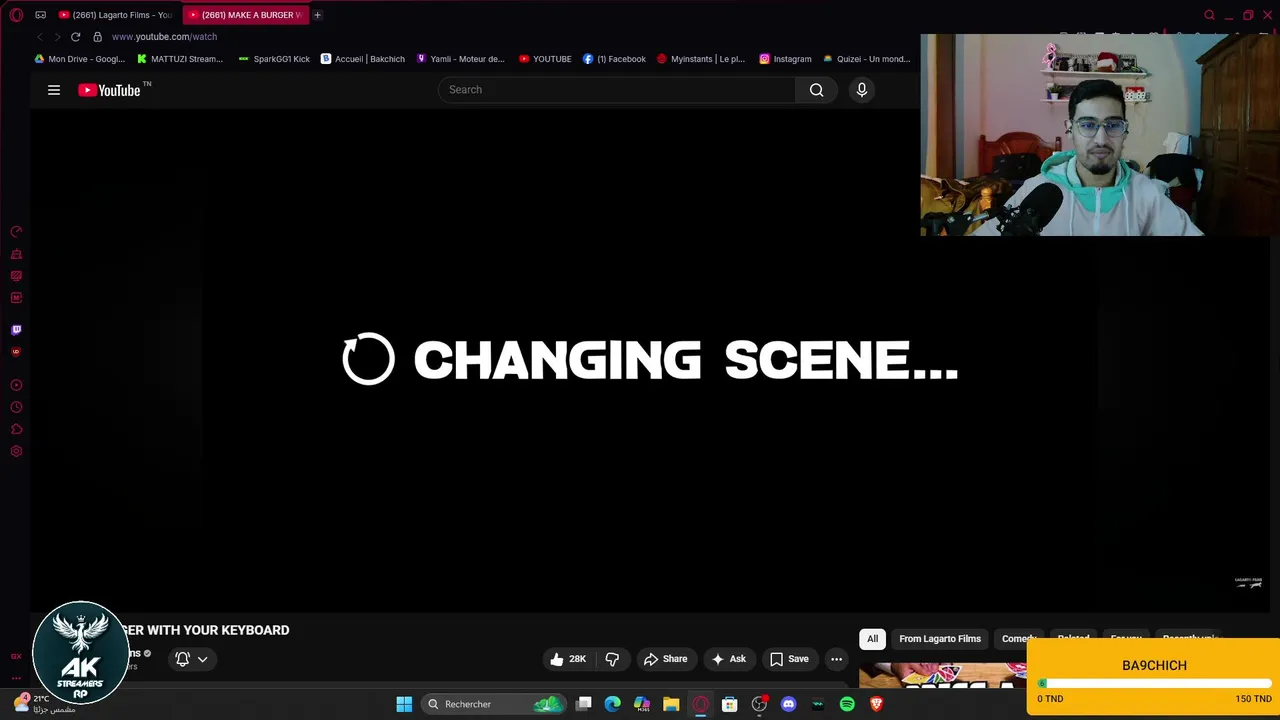Image resolution: width=1280 pixels, height=720 pixels.
Task: Click the BA9CHICH donation goal progress bar
Action: 1154,684
